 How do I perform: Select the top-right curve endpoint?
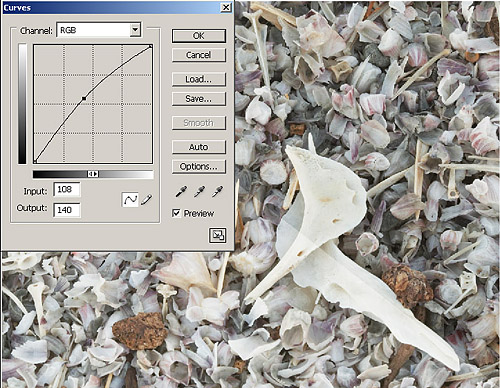point(151,46)
